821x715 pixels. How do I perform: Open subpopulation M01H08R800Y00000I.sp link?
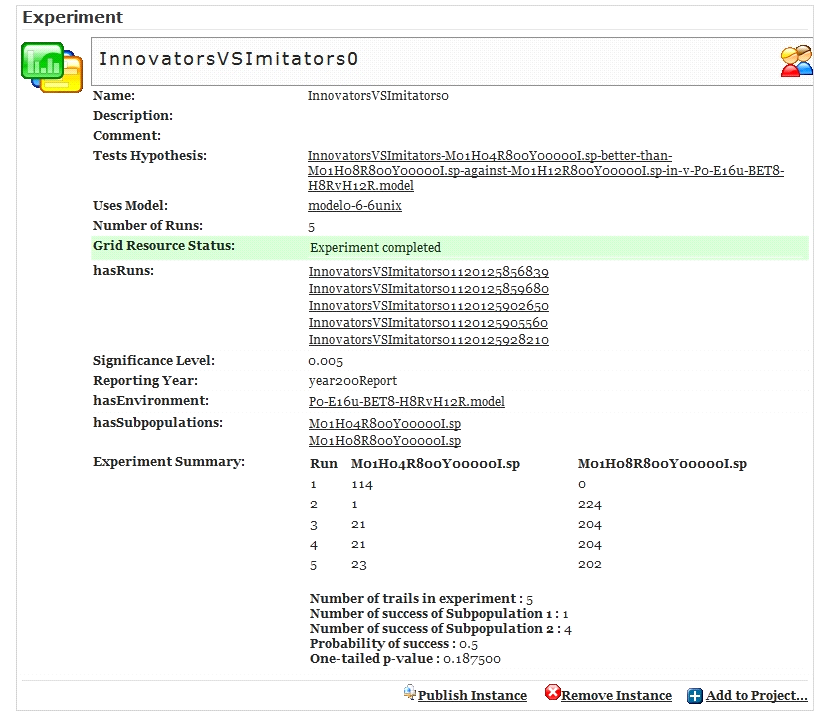[384, 441]
